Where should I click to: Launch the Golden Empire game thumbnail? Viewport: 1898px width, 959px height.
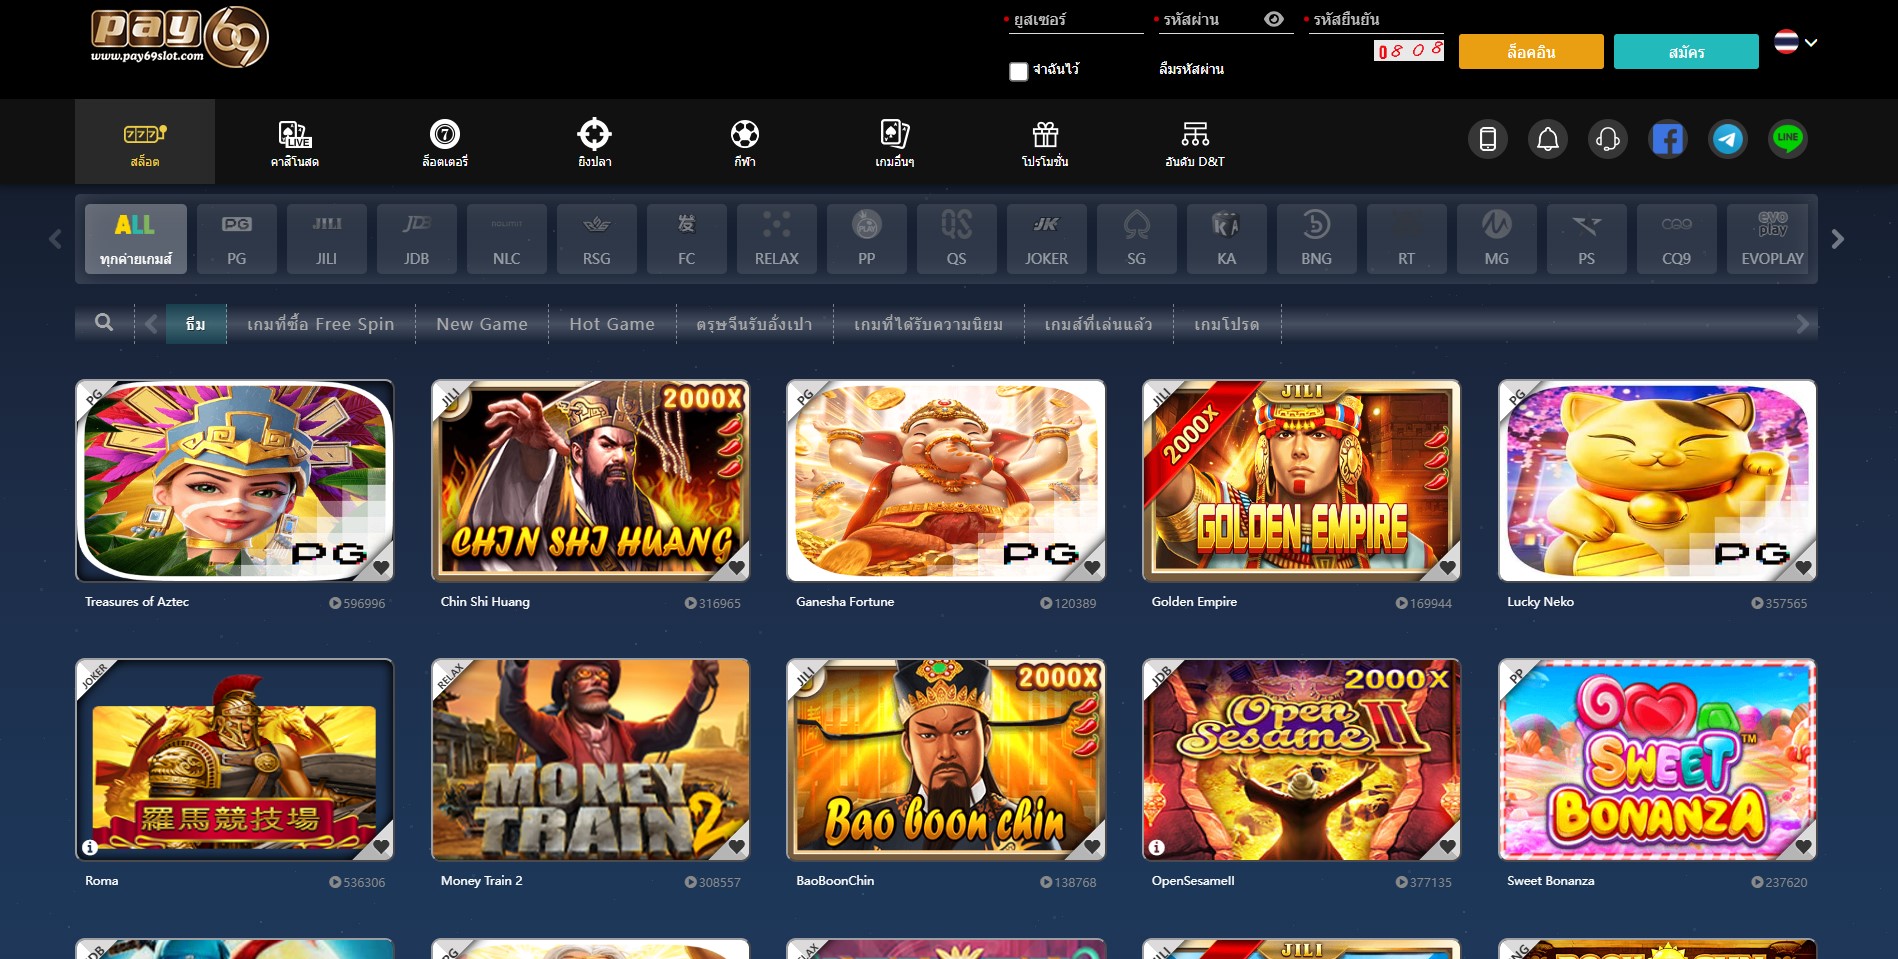pos(1301,480)
